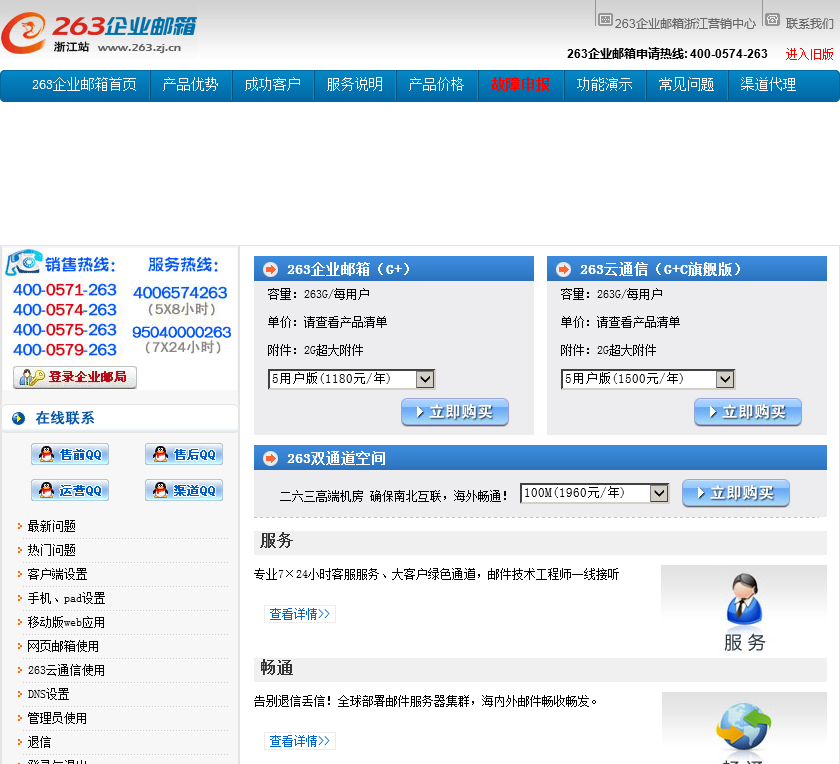Click the globe with arrows image

744,728
